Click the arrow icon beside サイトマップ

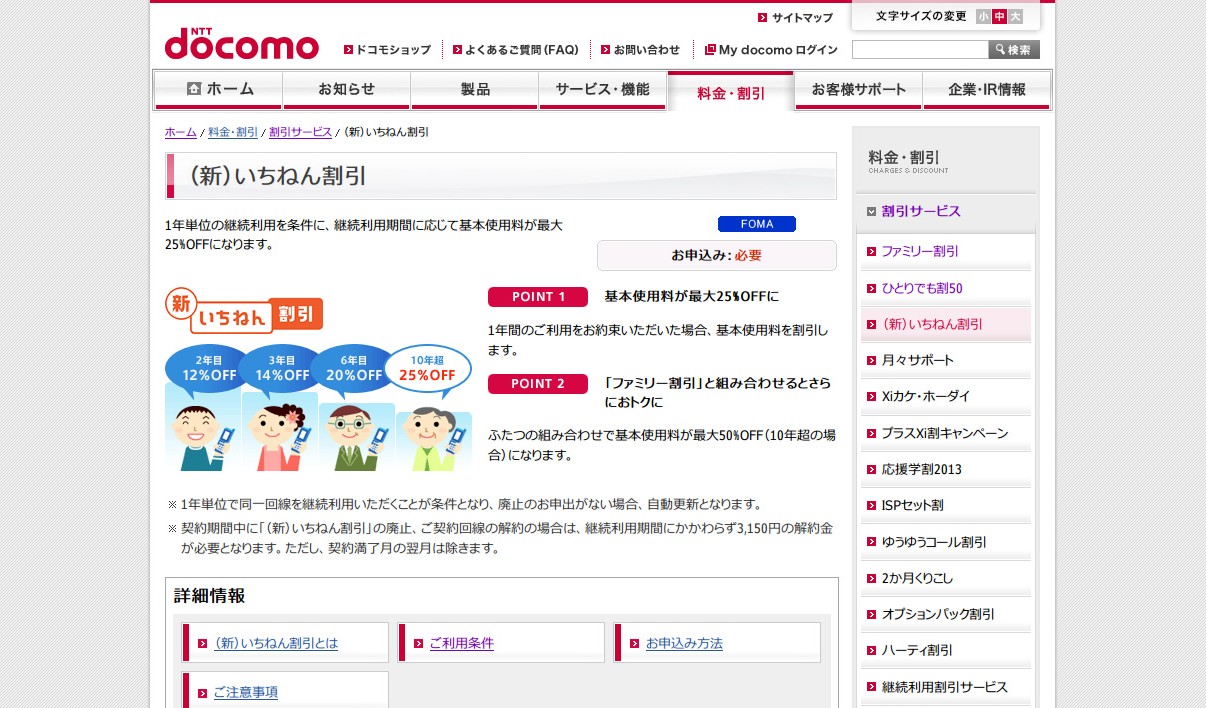click(763, 18)
